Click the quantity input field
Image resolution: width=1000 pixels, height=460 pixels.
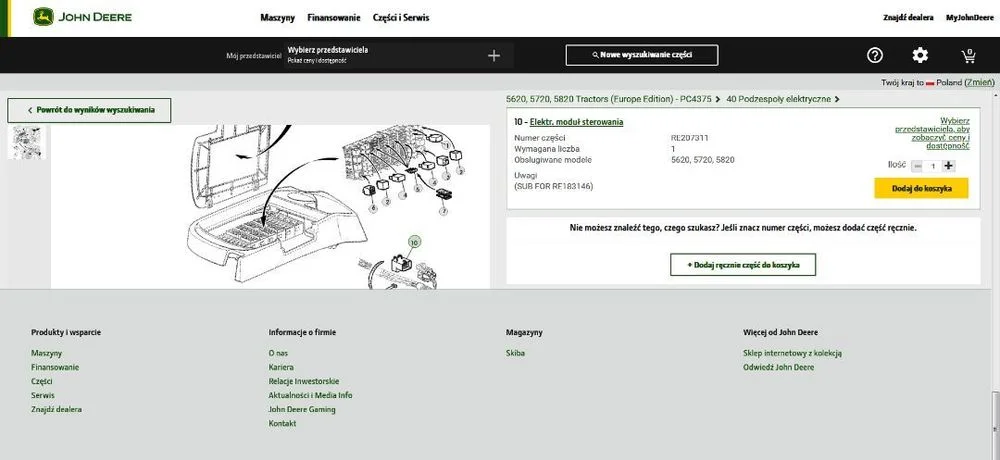coord(933,165)
